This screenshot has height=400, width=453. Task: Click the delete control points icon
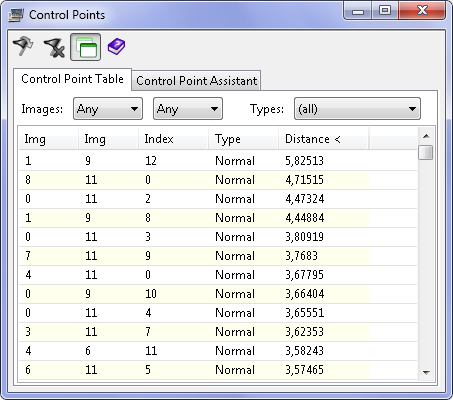click(54, 47)
